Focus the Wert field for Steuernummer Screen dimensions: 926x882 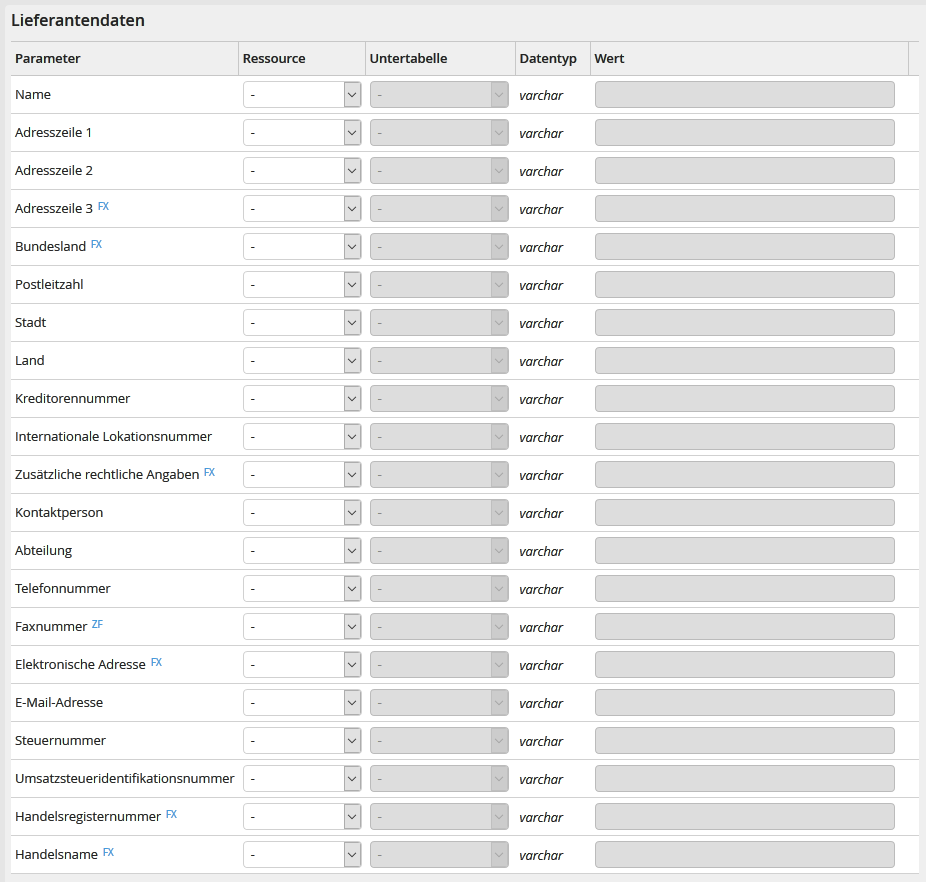coord(744,741)
